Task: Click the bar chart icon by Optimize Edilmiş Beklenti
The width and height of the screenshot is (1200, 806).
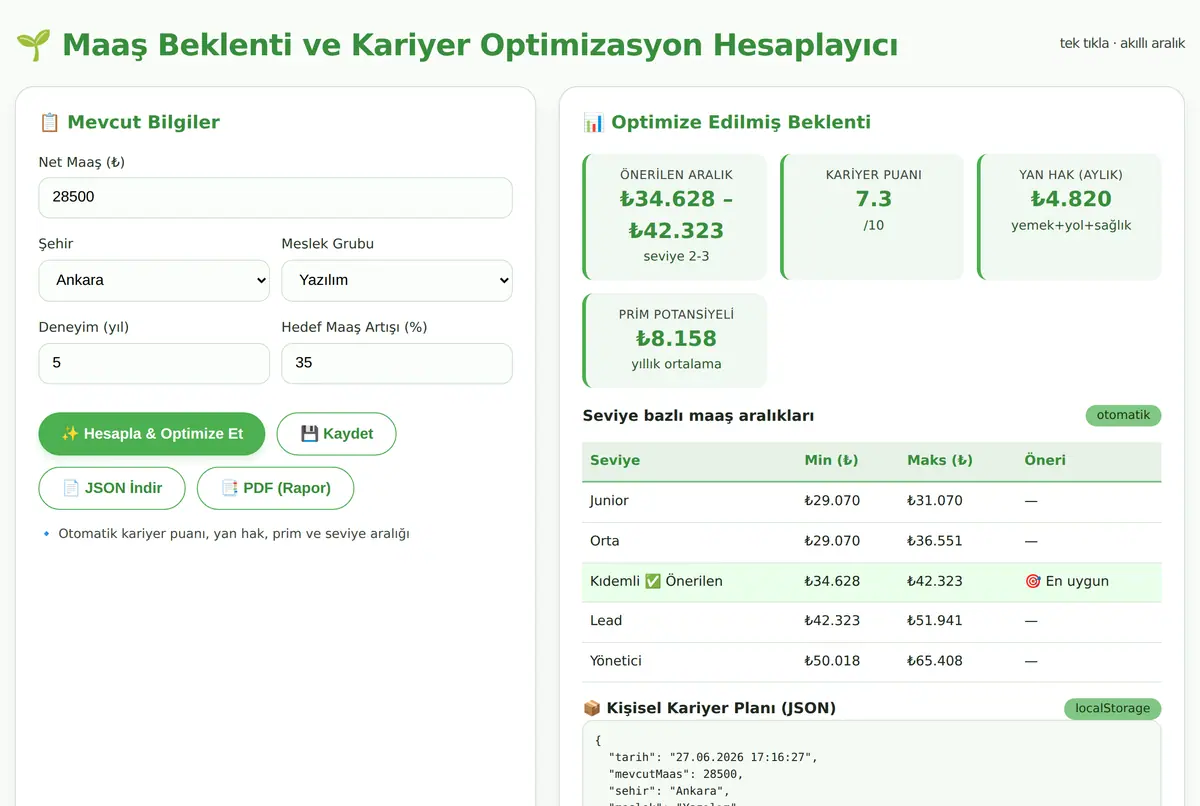Action: pos(593,123)
